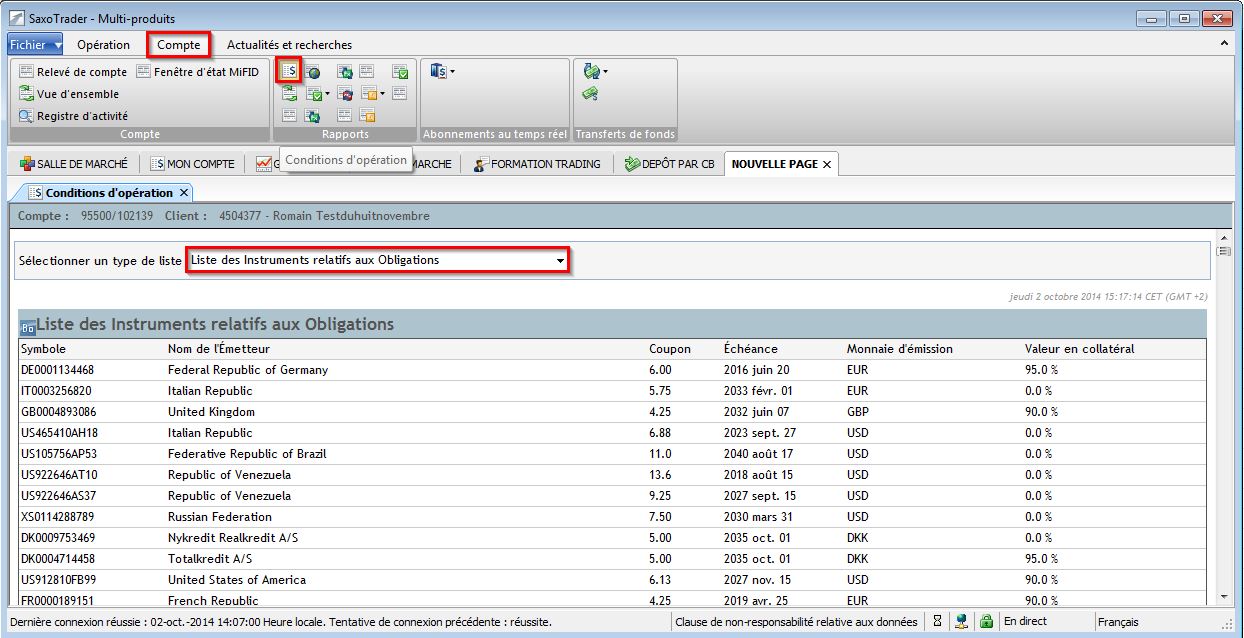
Task: Click the green cash icon in Transferts de fonds
Action: [591, 94]
